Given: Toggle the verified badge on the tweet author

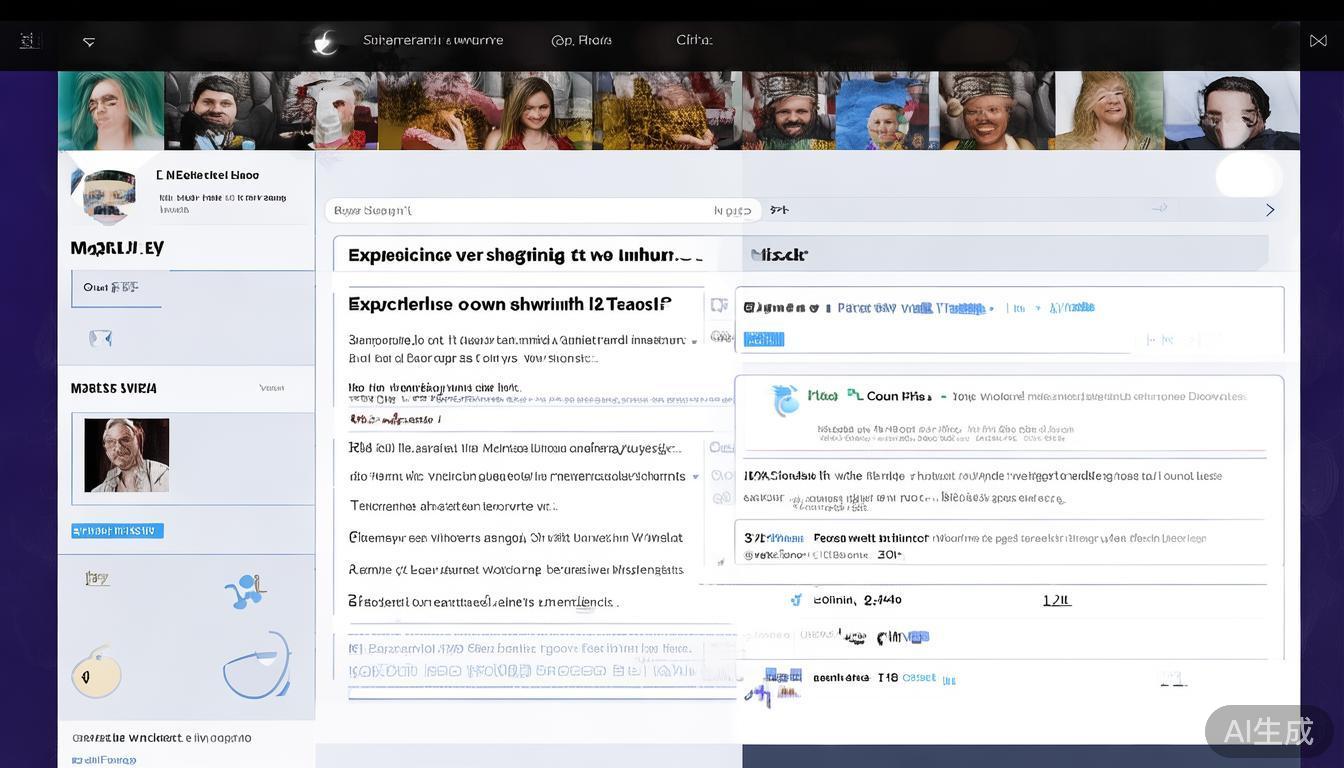Looking at the screenshot, I should click(x=812, y=307).
